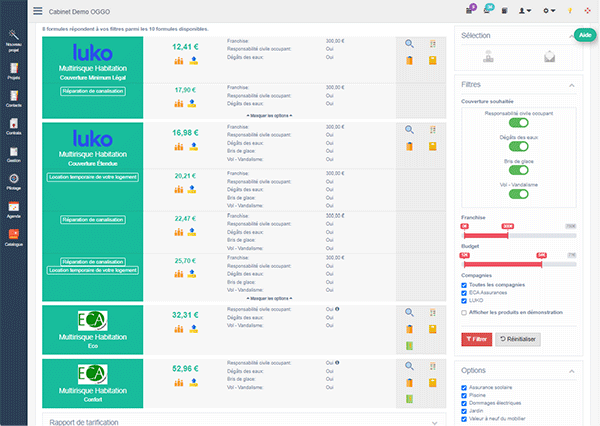Check Afficher les produits en démonstration
The image size is (600, 426).
click(x=464, y=312)
